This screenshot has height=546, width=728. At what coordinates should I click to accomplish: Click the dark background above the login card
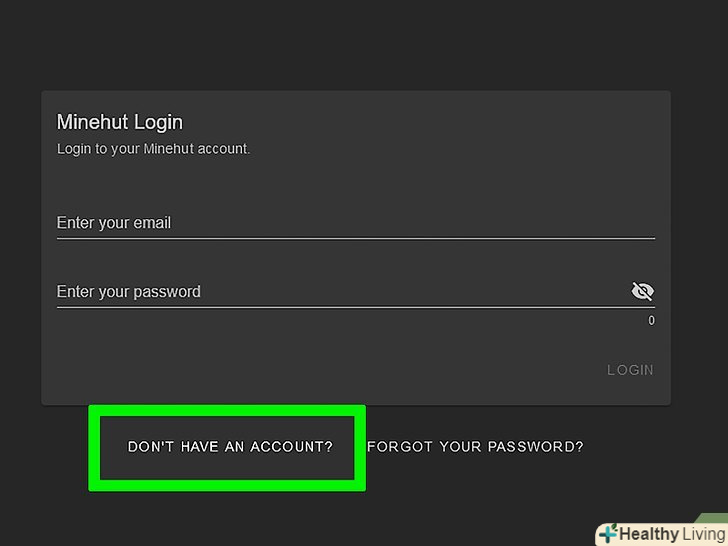[x=360, y=45]
